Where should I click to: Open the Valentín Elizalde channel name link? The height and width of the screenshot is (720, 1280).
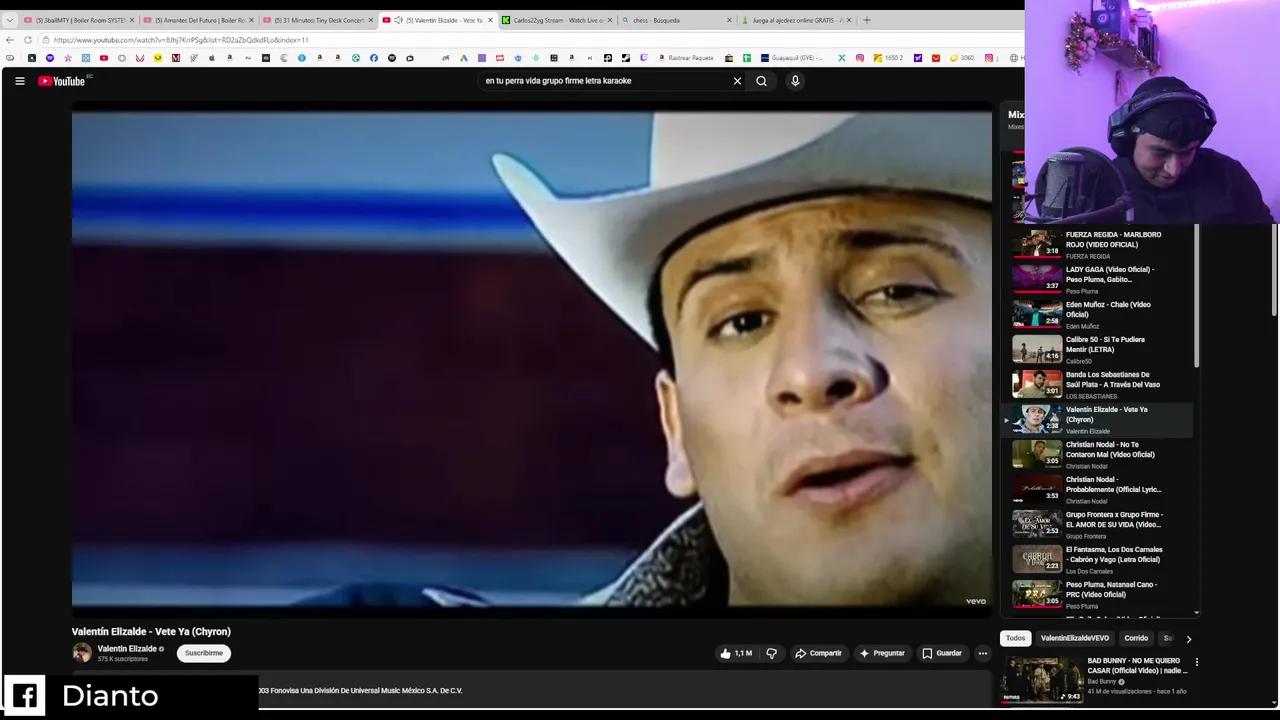coord(127,649)
